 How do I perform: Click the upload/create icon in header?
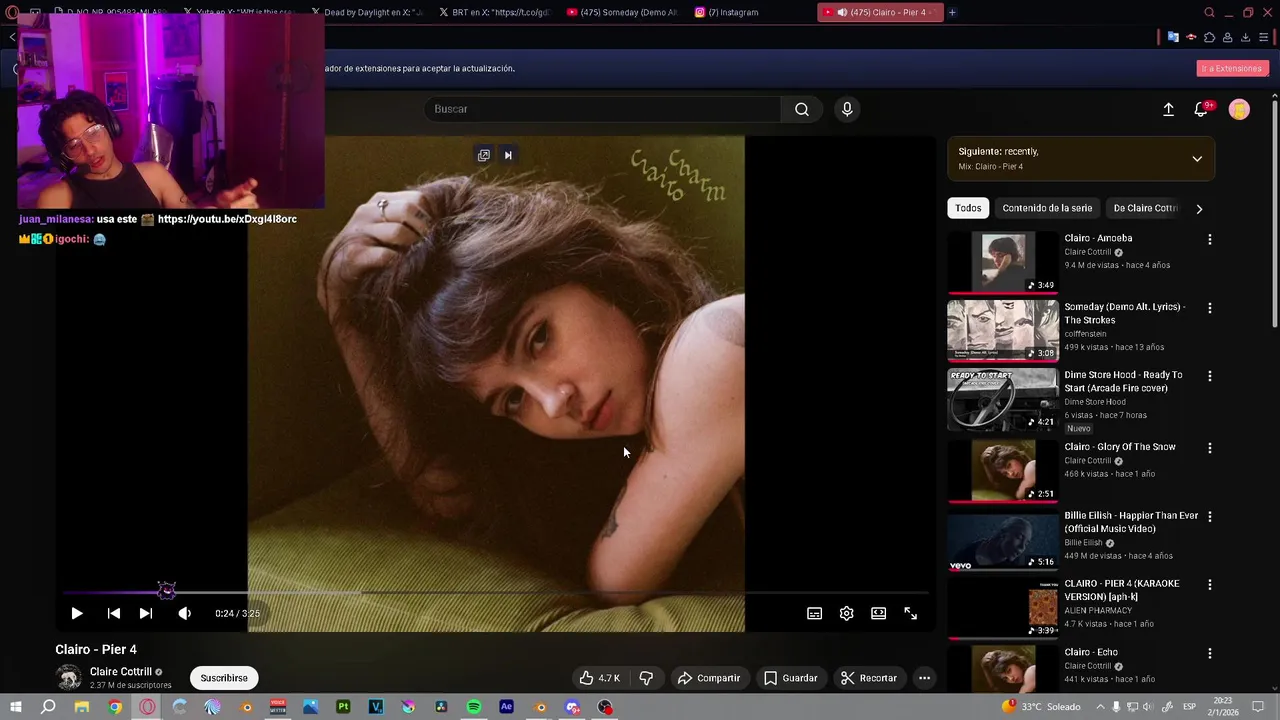(1168, 109)
